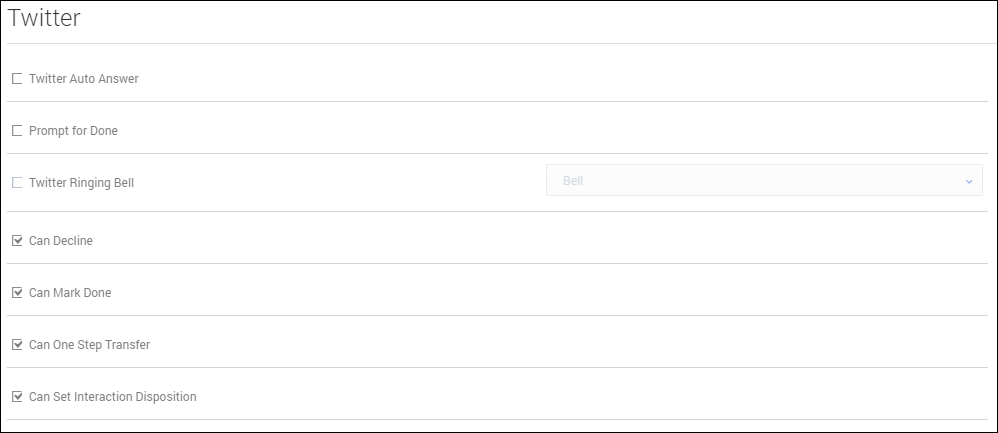This screenshot has height=433, width=998.
Task: Click the selected "Bell" value text
Action: click(x=573, y=181)
